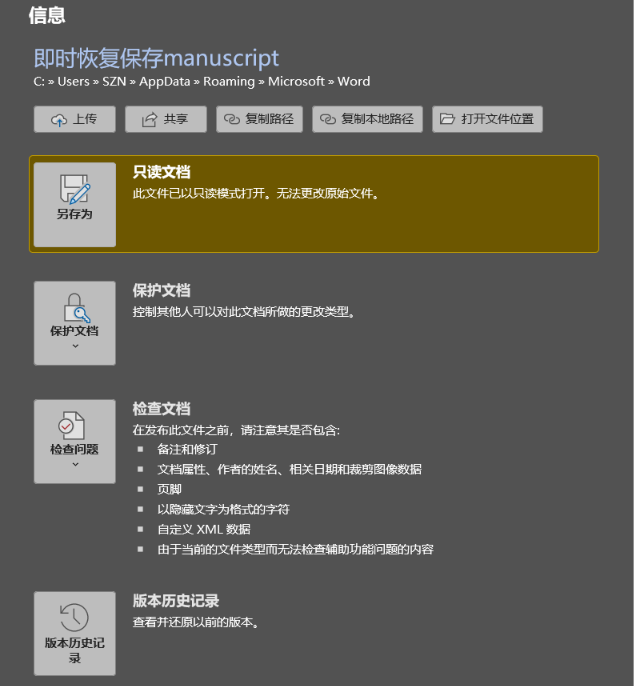Click the document title 即时恢复保存manuscript
Image resolution: width=634 pixels, height=686 pixels.
click(x=156, y=58)
